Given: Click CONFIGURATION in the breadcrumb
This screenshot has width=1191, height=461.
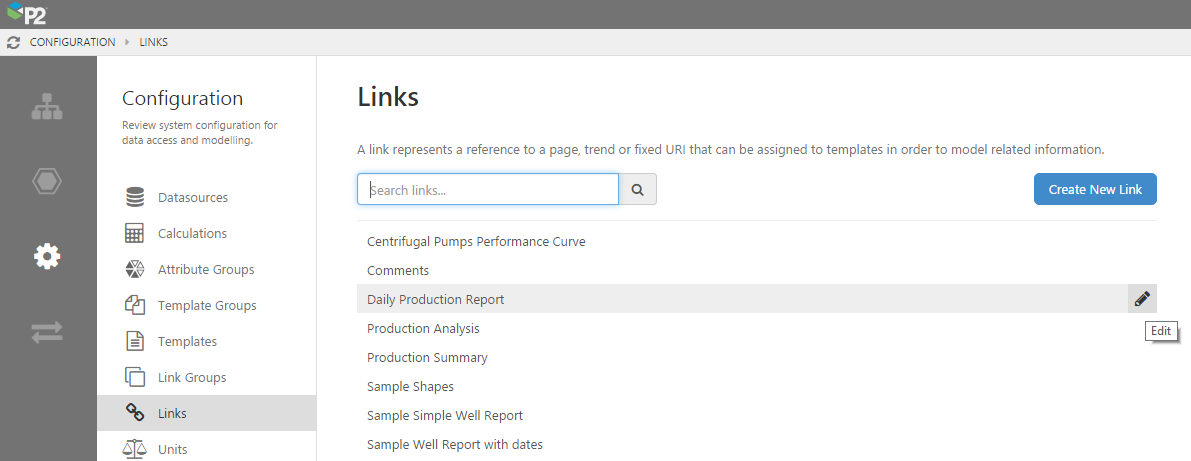Looking at the screenshot, I should click(x=72, y=42).
